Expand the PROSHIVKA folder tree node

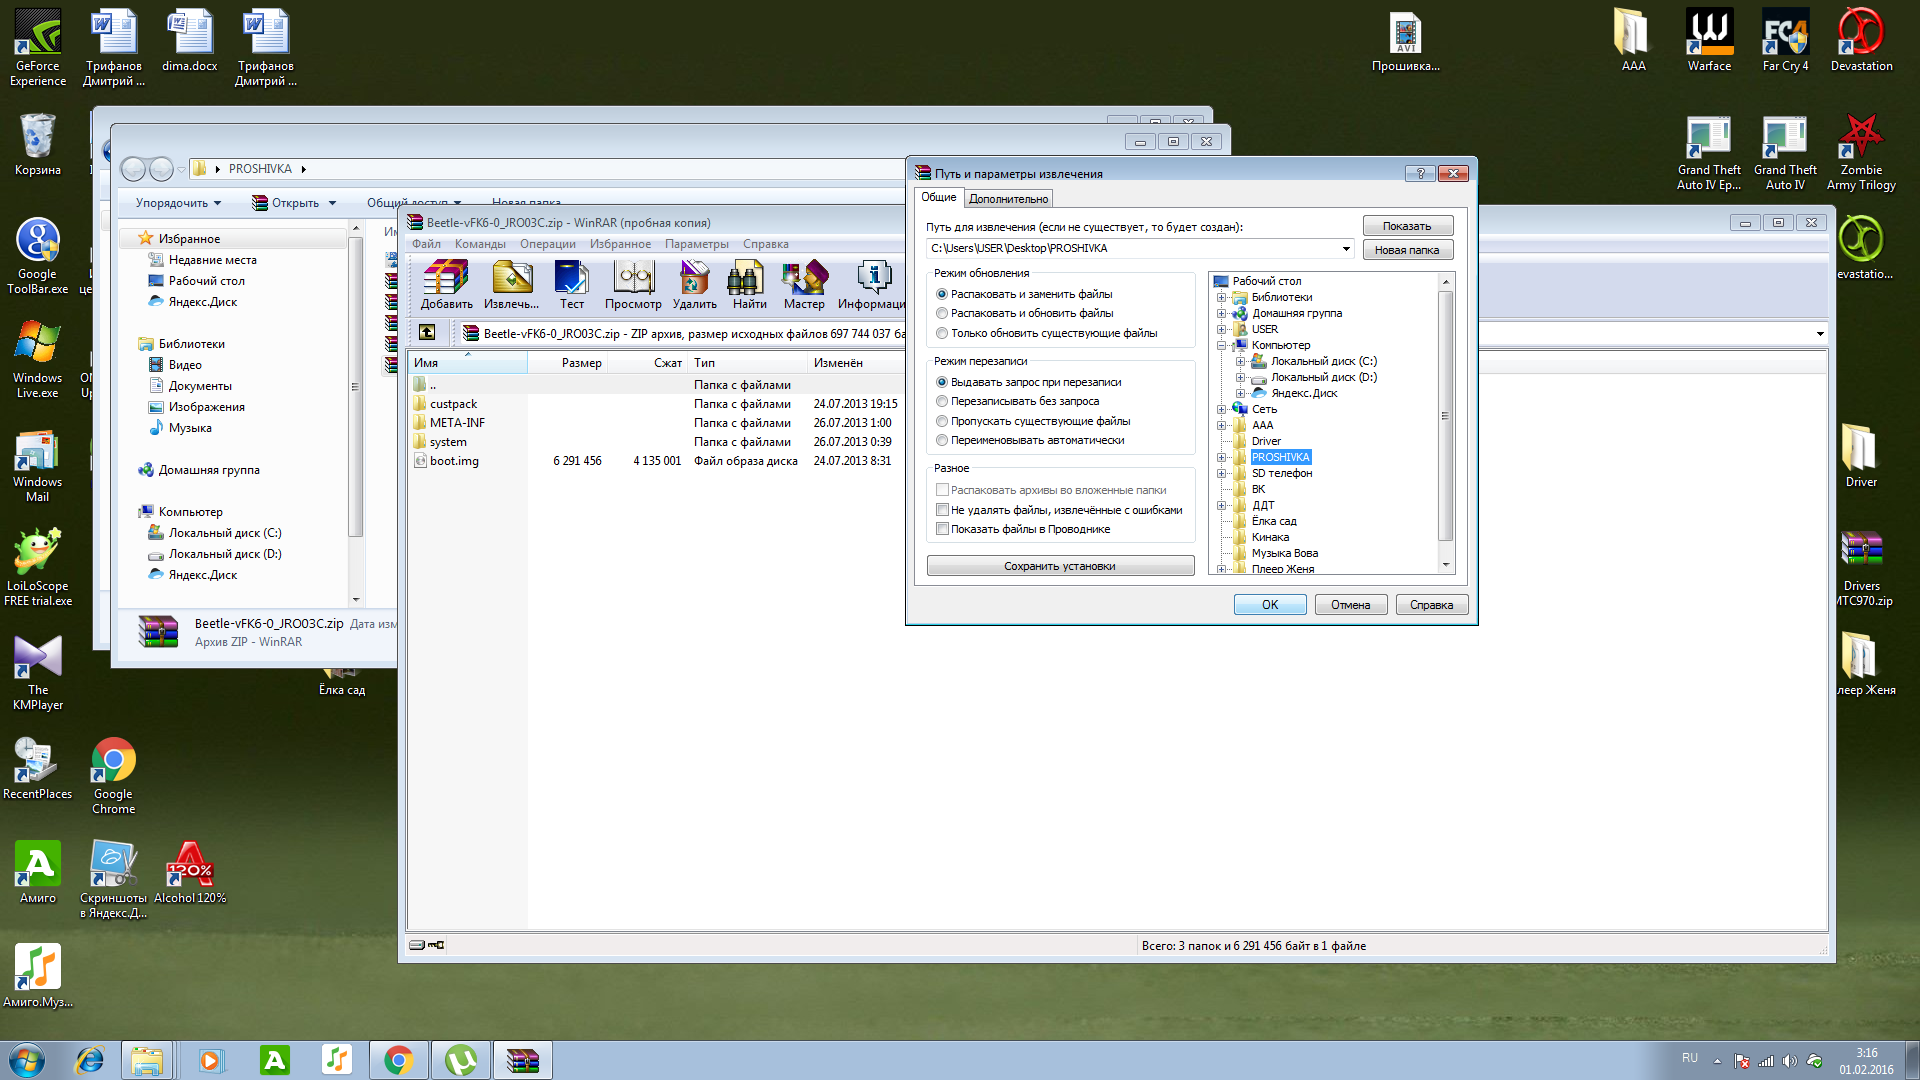[x=1221, y=458]
